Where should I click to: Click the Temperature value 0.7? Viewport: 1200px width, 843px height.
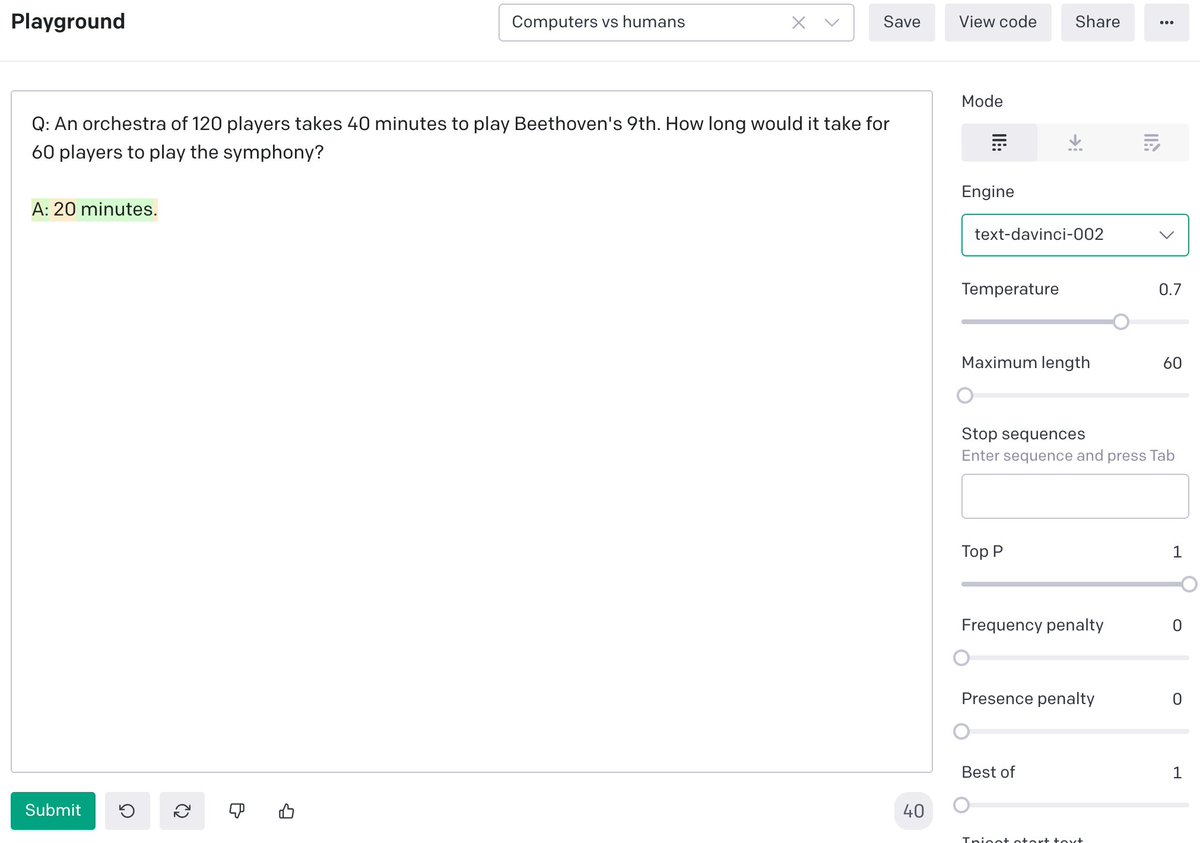coord(1170,289)
